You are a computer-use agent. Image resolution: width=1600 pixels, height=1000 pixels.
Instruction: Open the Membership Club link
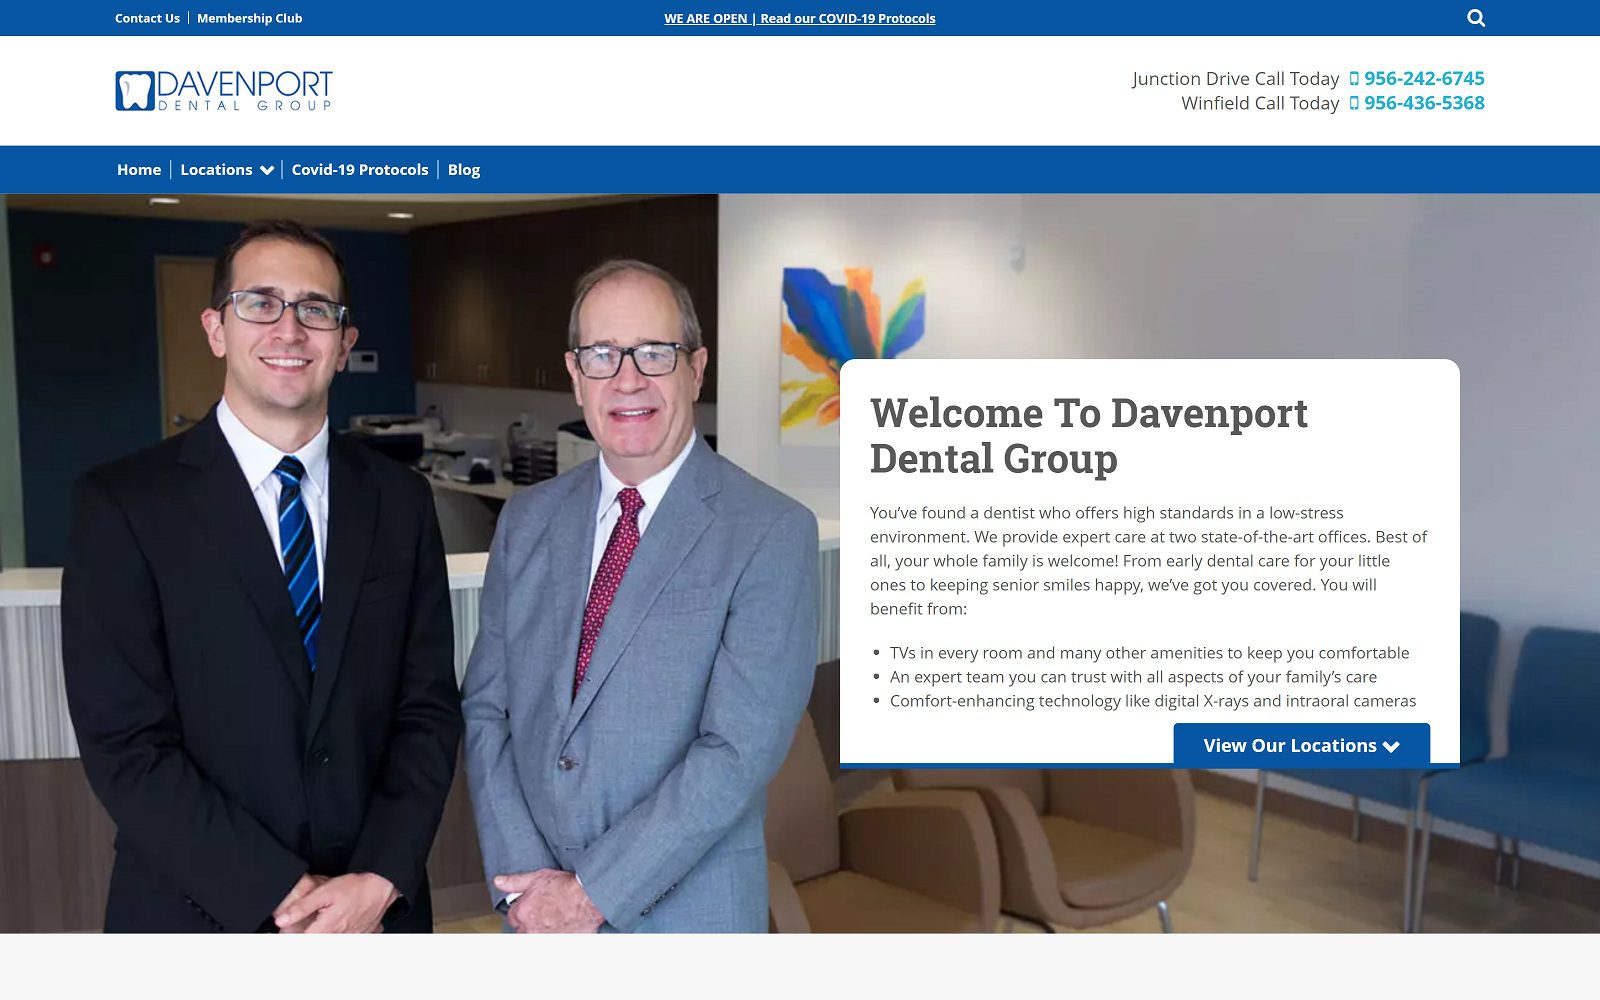pos(249,18)
